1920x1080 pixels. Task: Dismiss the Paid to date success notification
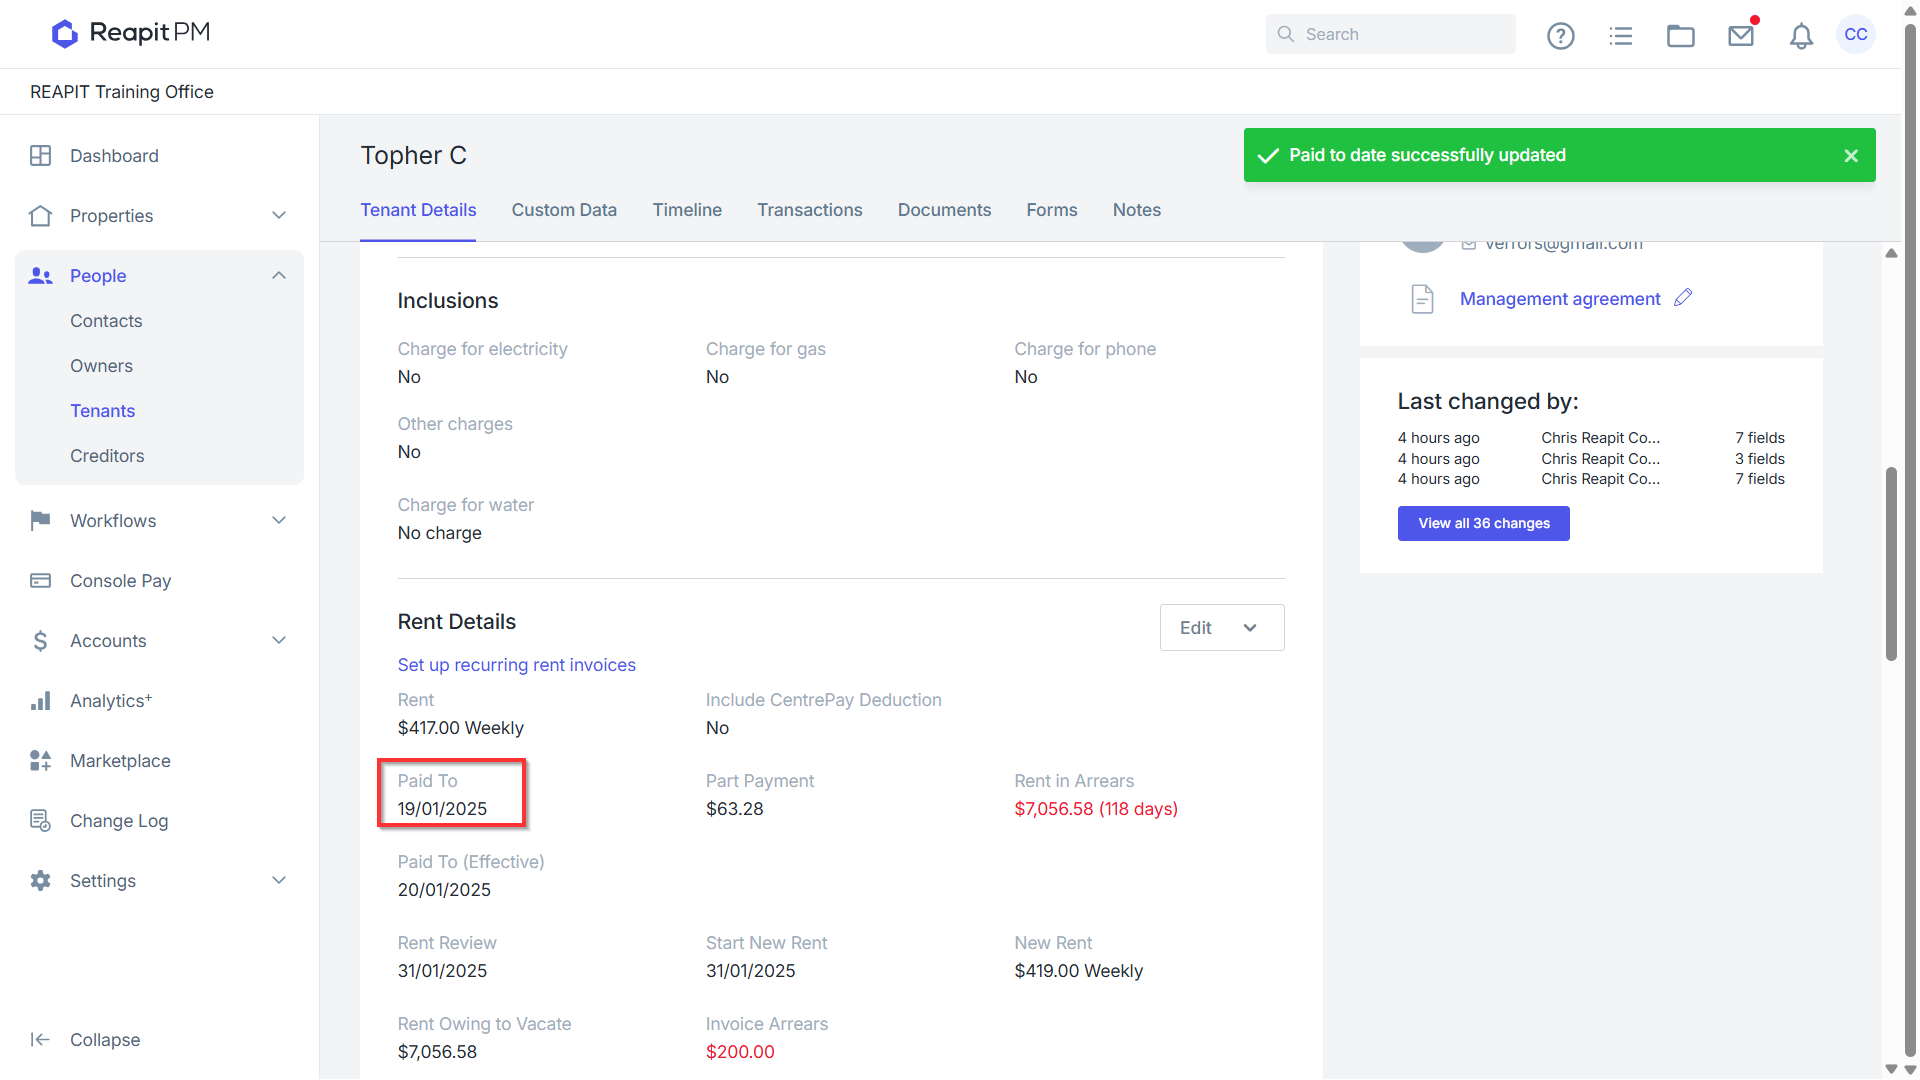(x=1851, y=156)
